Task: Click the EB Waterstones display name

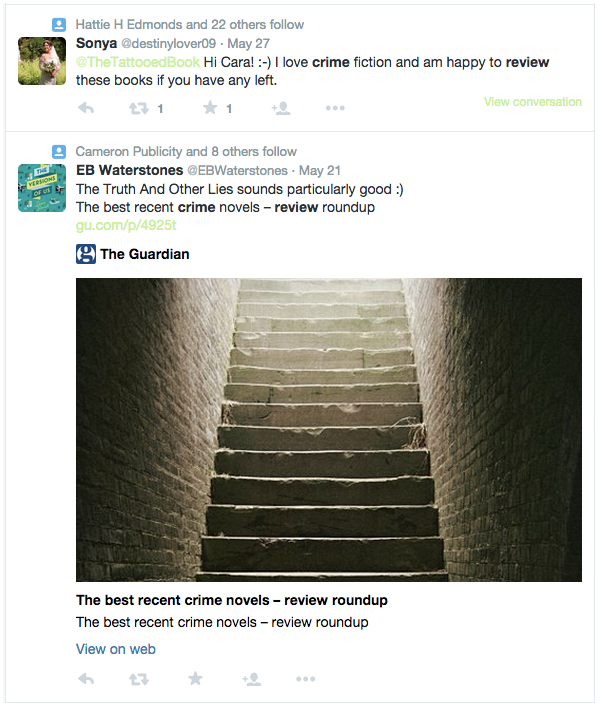Action: (130, 170)
